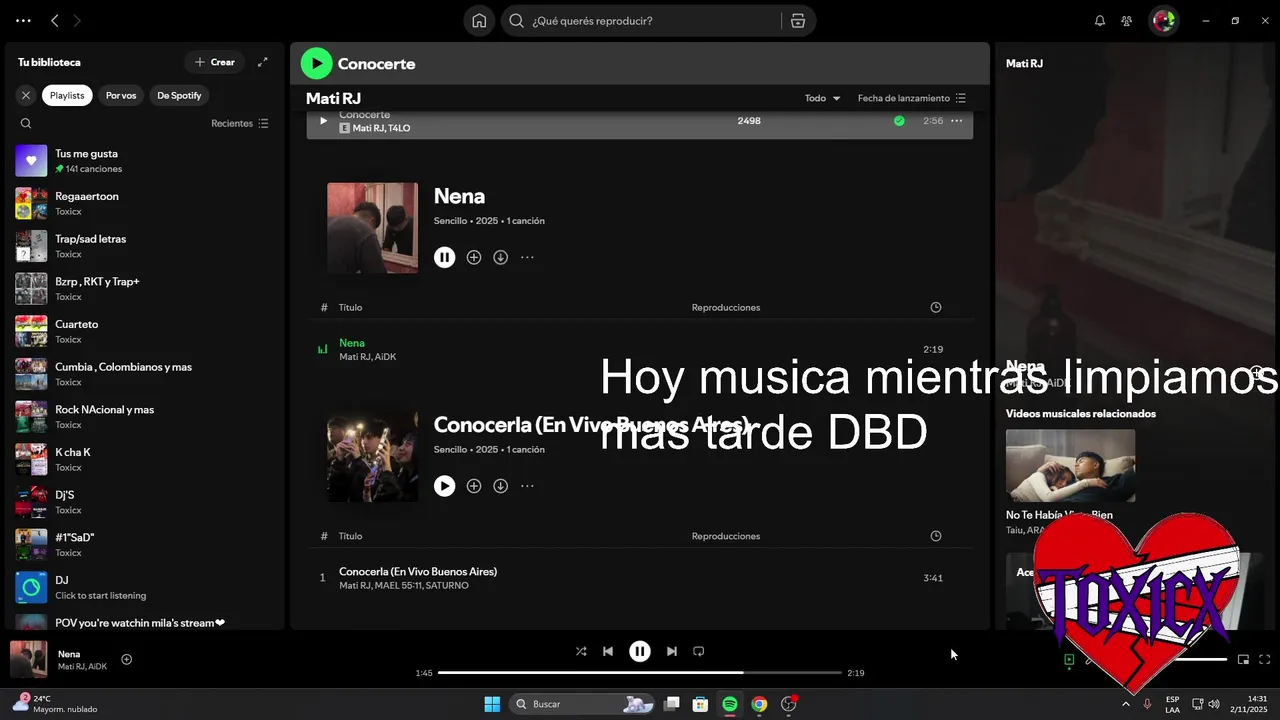The image size is (1280, 720).
Task: Open the Nena single title link
Action: (x=459, y=196)
